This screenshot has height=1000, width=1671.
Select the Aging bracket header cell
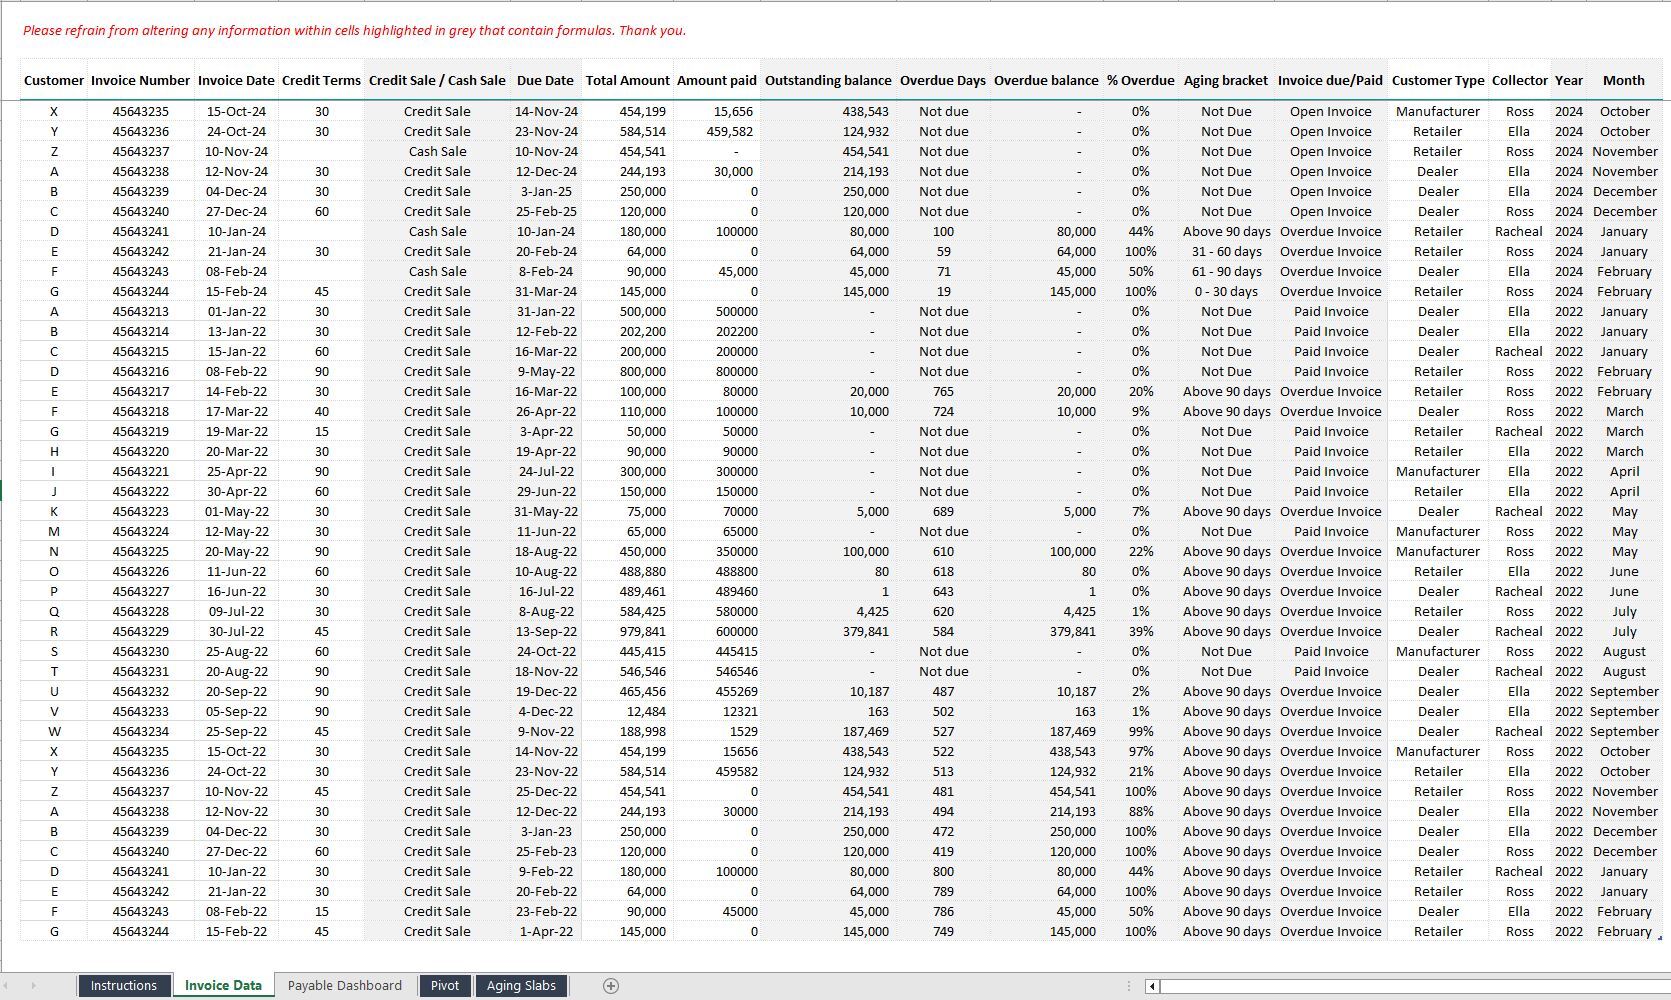(1226, 80)
